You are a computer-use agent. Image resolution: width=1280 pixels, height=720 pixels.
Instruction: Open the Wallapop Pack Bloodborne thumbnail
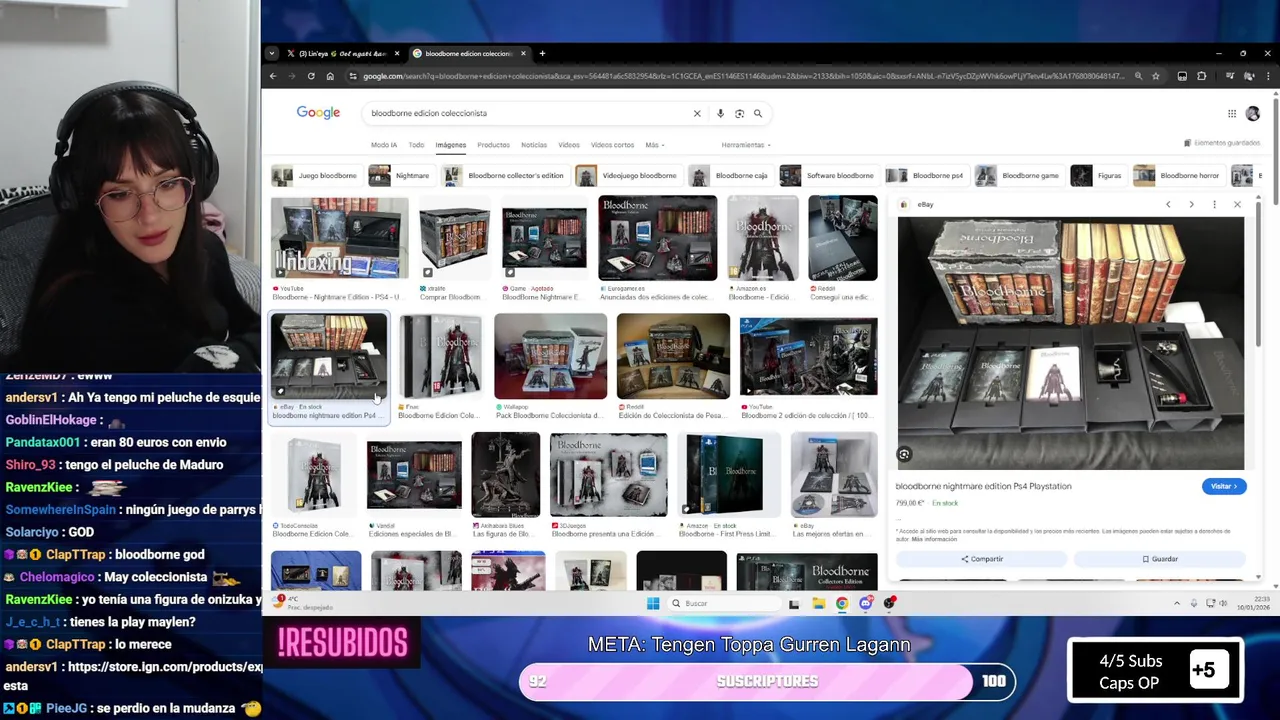click(x=551, y=357)
